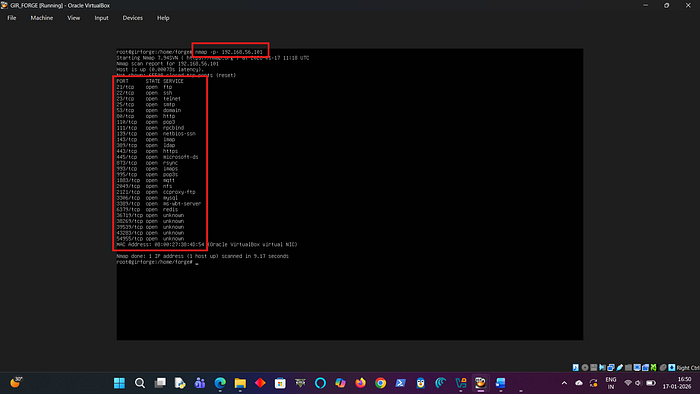Open the Windows Start menu
This screenshot has height=394, width=700.
119,383
